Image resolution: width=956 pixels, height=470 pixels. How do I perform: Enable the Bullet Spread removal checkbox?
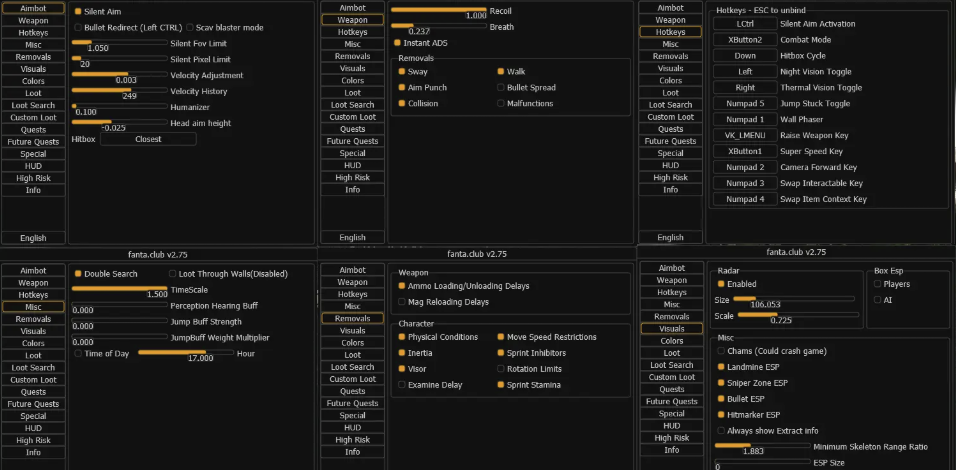(500, 88)
